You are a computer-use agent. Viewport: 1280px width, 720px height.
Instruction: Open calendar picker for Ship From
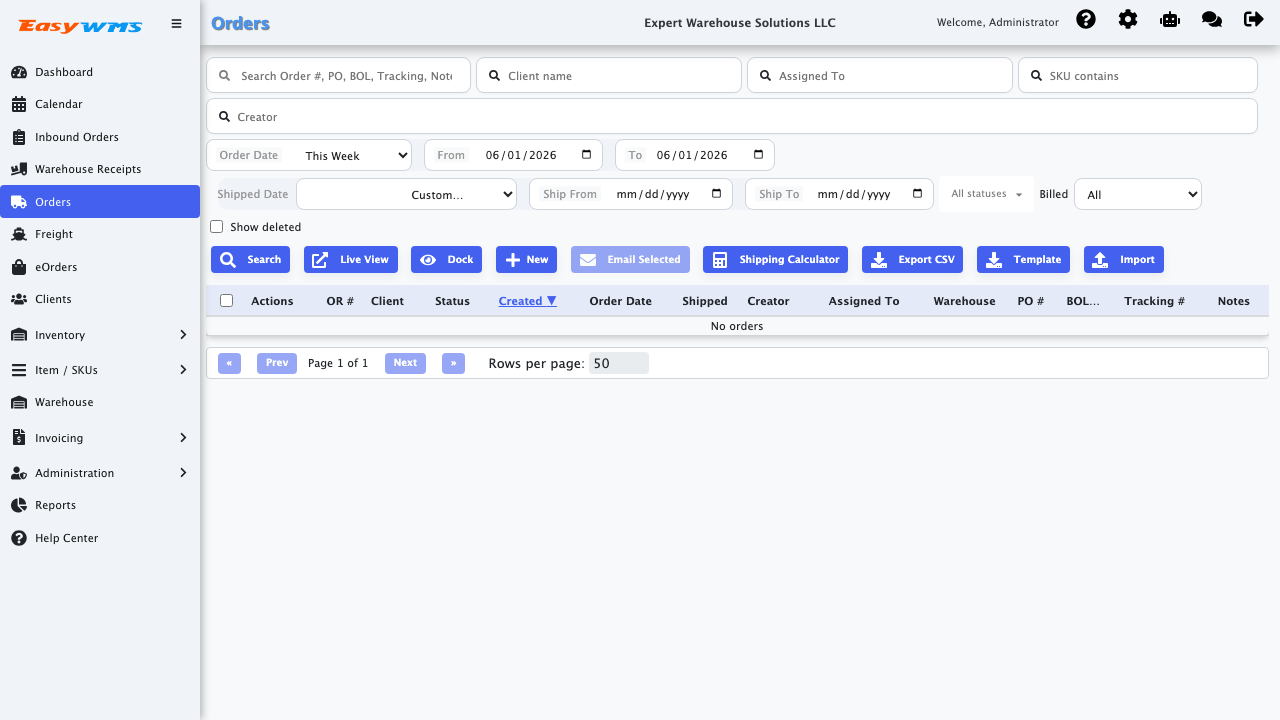716,193
